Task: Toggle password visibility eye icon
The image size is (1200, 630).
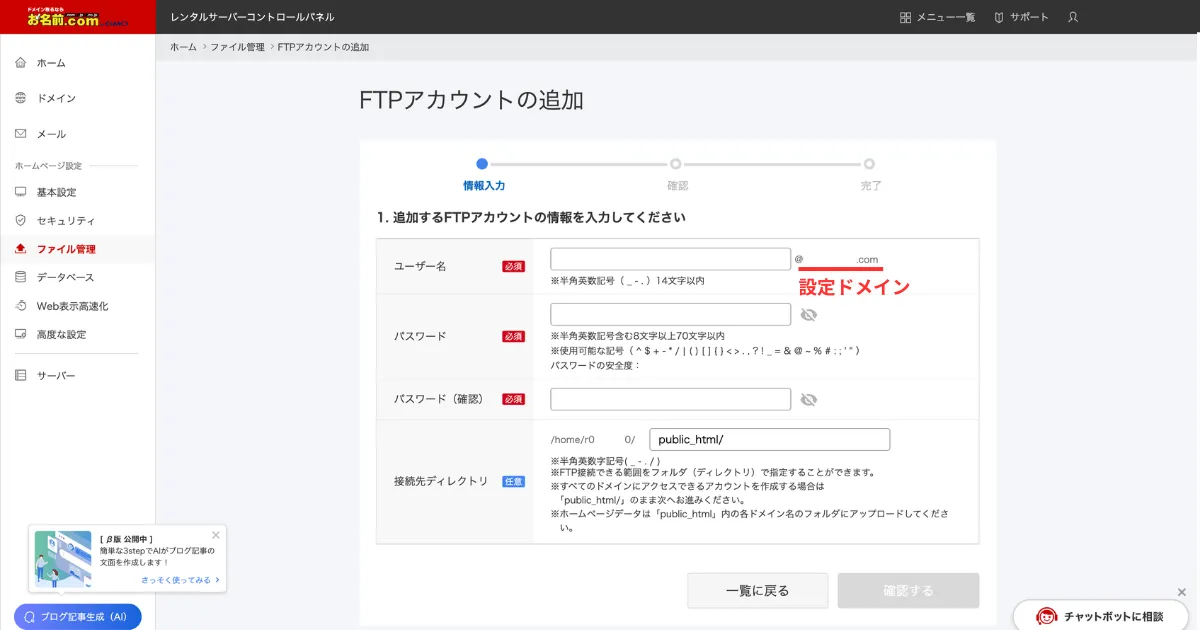Action: (x=809, y=315)
